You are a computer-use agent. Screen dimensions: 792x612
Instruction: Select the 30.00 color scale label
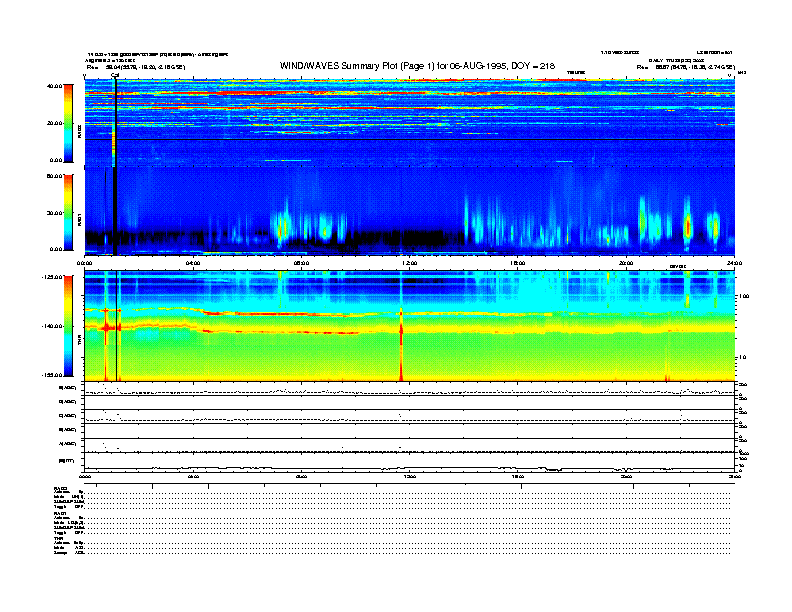click(54, 213)
